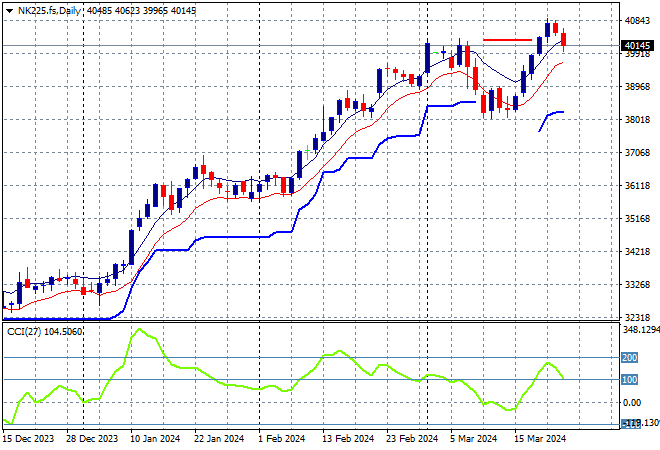Click the 348.1294 CCI scale maximum
Image resolution: width=660 pixels, height=450 pixels.
pyautogui.click(x=641, y=330)
